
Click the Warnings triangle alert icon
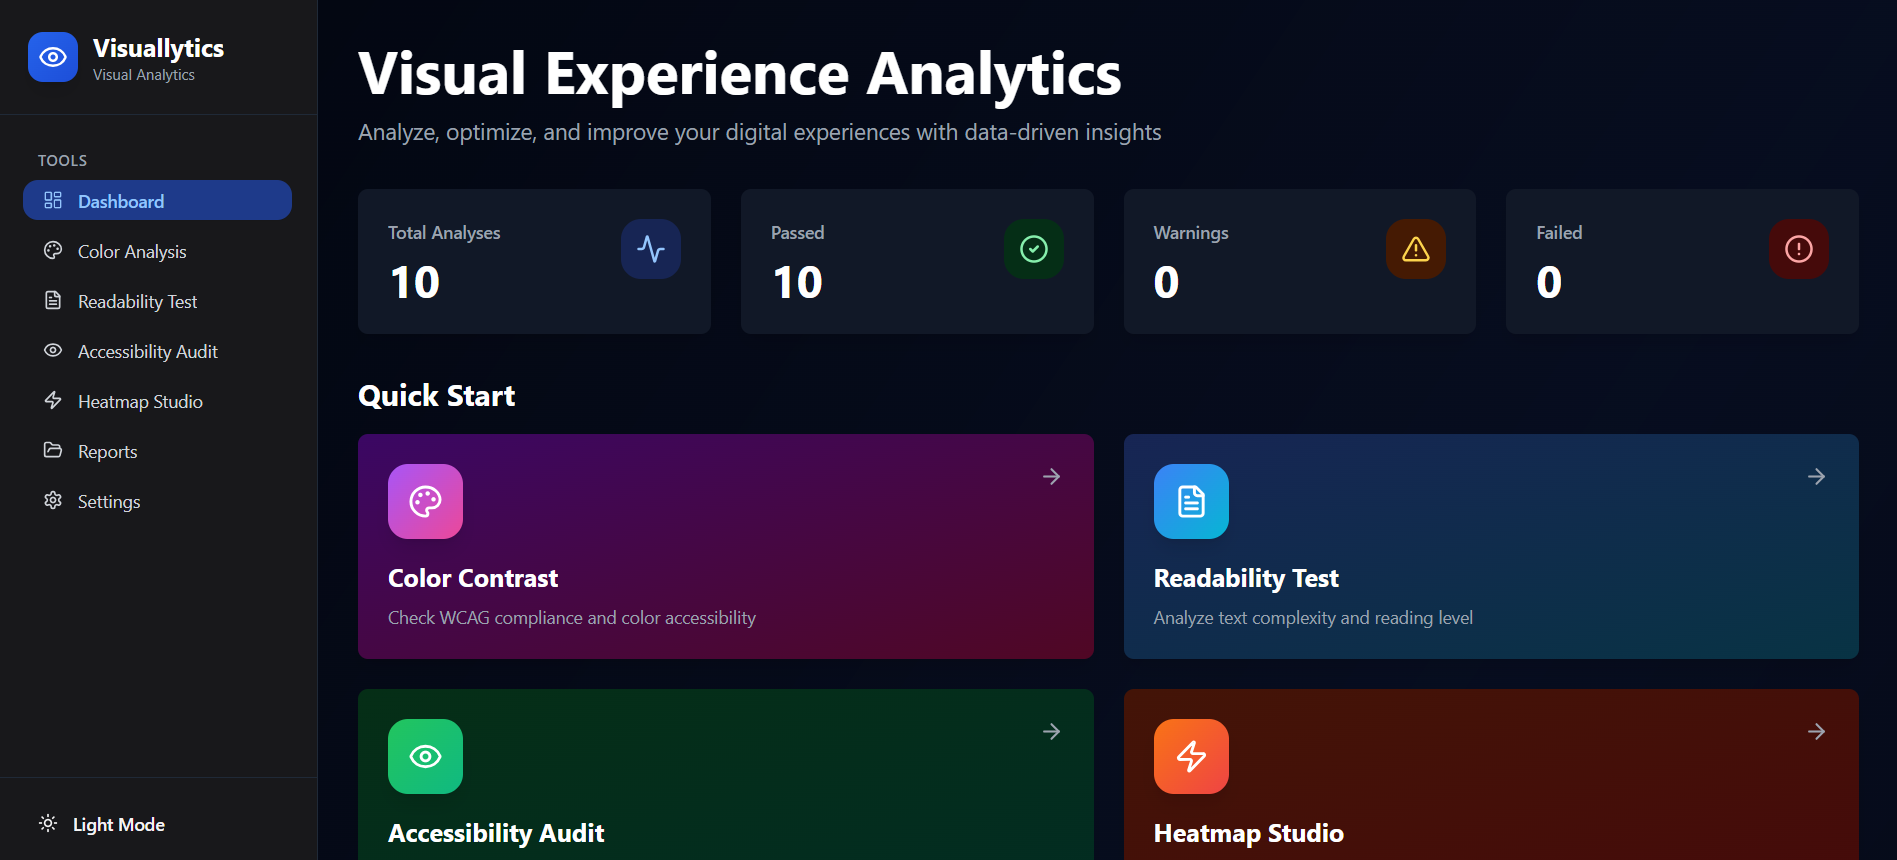click(x=1416, y=249)
